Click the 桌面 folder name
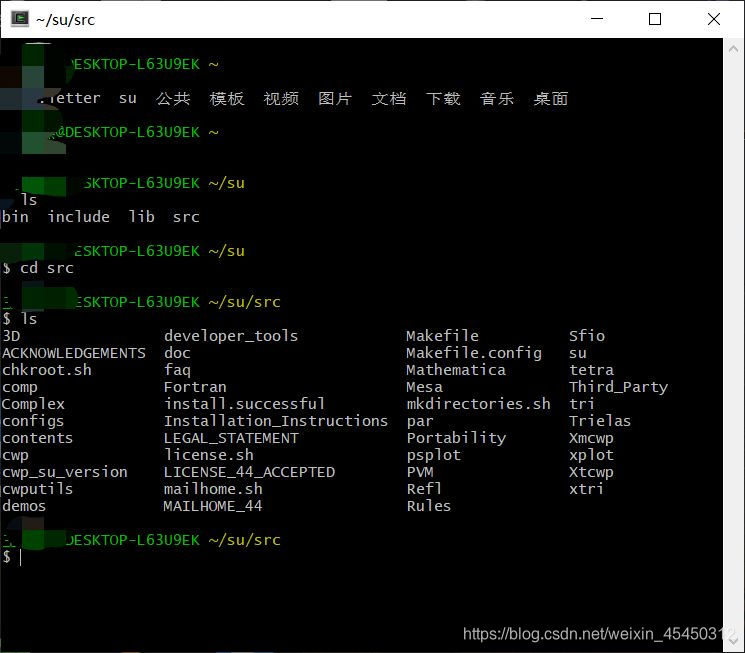This screenshot has width=745, height=653. [x=551, y=99]
